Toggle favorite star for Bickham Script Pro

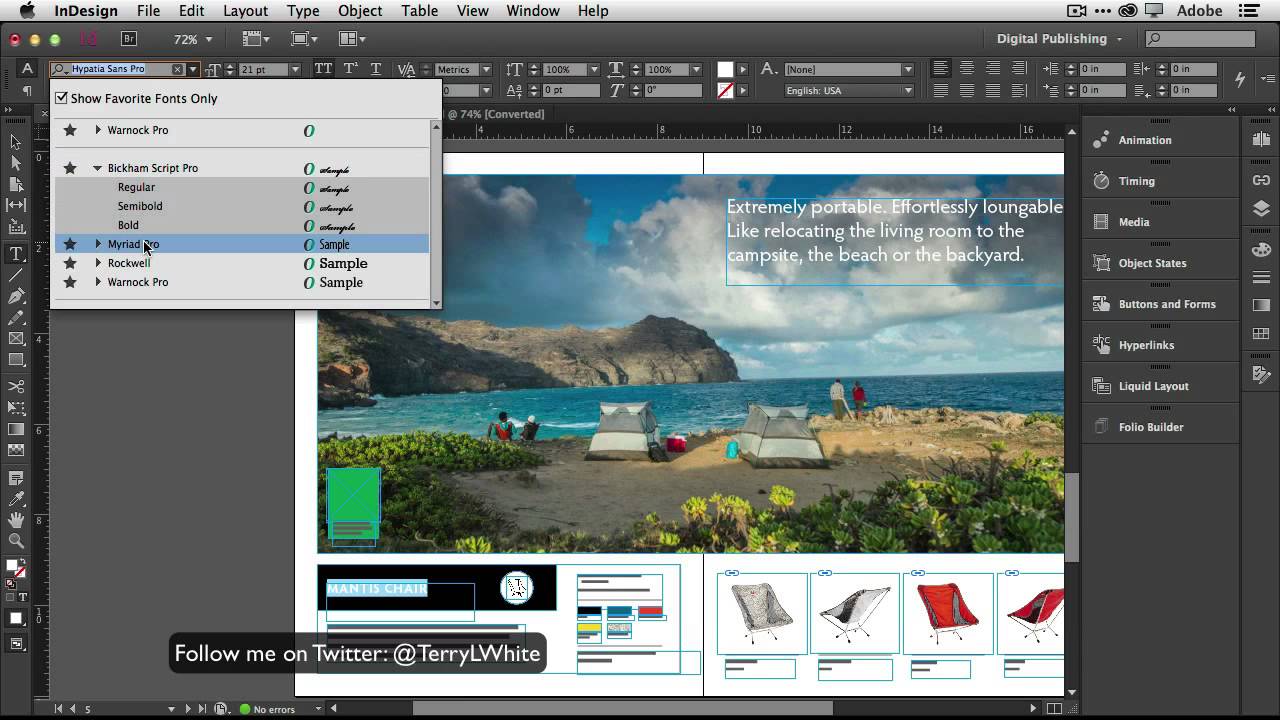(x=70, y=168)
